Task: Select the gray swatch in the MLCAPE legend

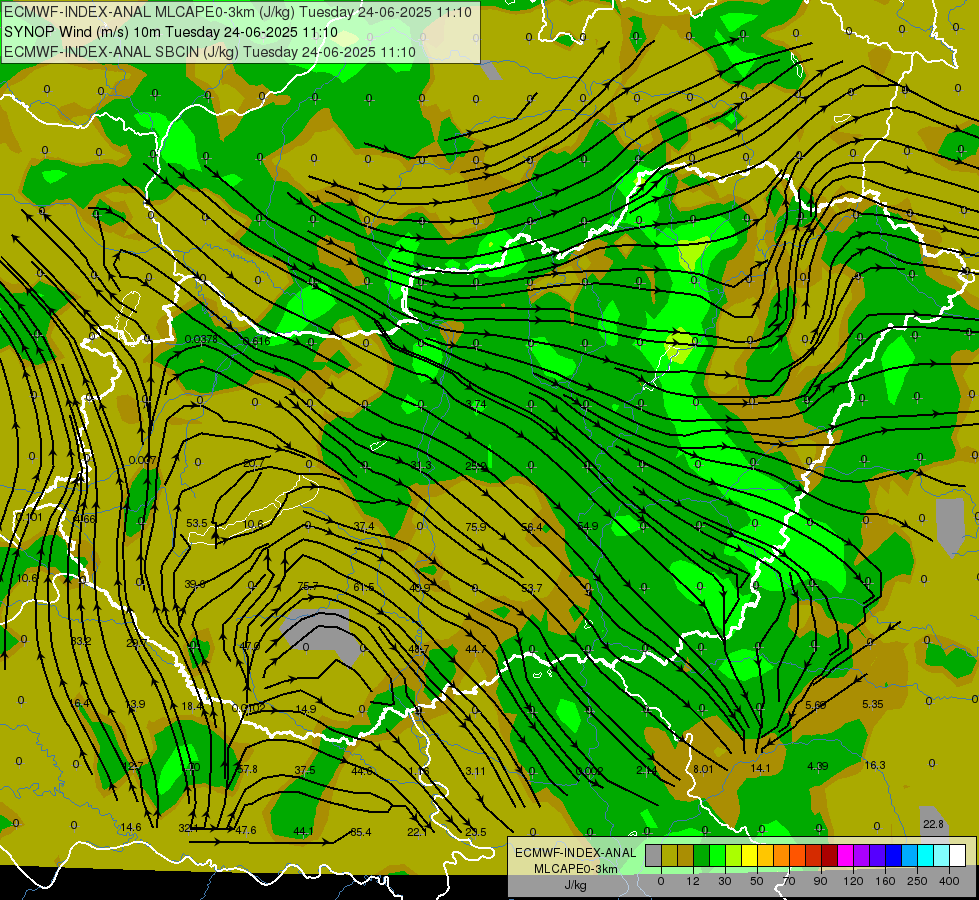Action: click(654, 856)
